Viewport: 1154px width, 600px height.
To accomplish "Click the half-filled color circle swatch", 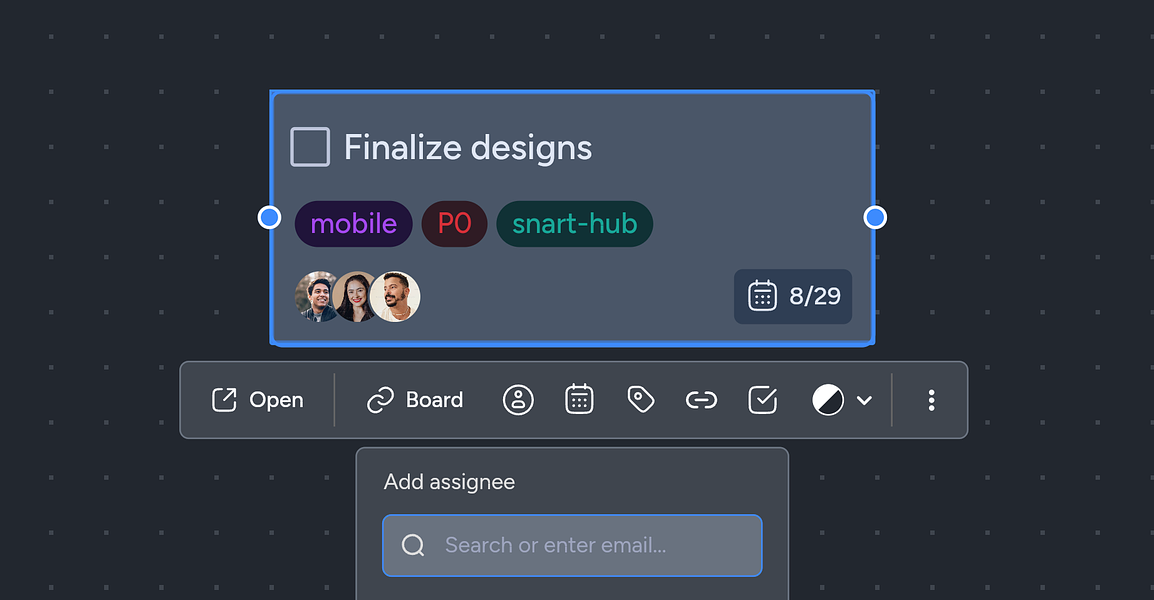I will 828,400.
